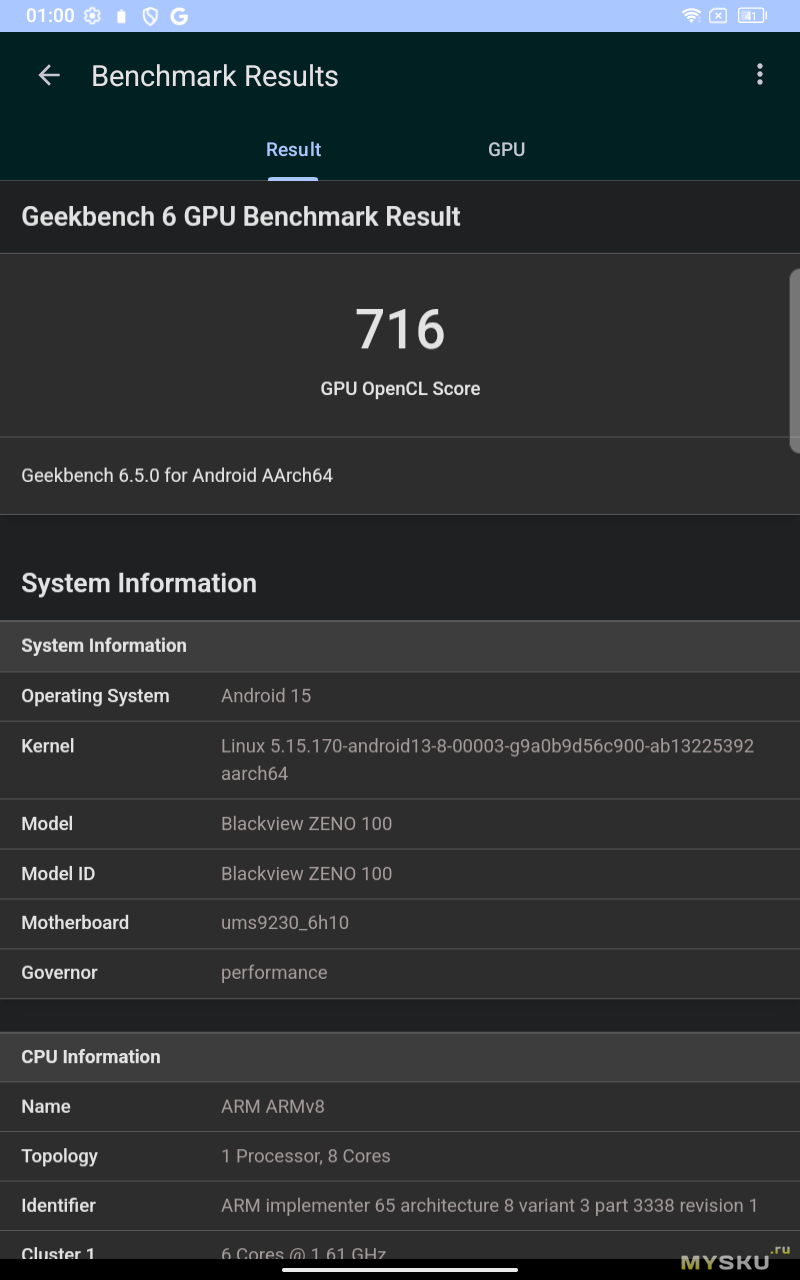Screen dimensions: 800x1280
Task: Tap the battery level indicator at top right
Action: [751, 16]
